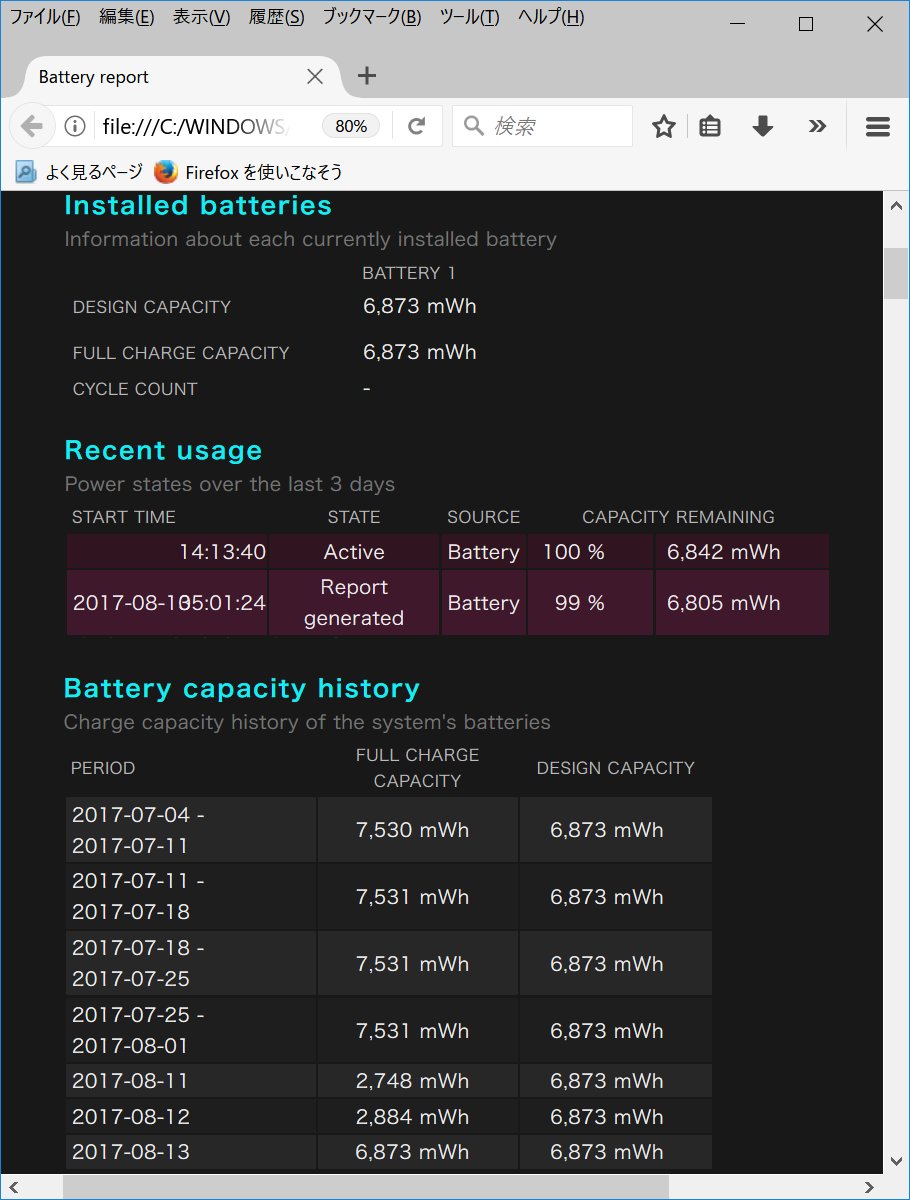Open the 履歴(S) menu
910x1200 pixels.
[276, 17]
